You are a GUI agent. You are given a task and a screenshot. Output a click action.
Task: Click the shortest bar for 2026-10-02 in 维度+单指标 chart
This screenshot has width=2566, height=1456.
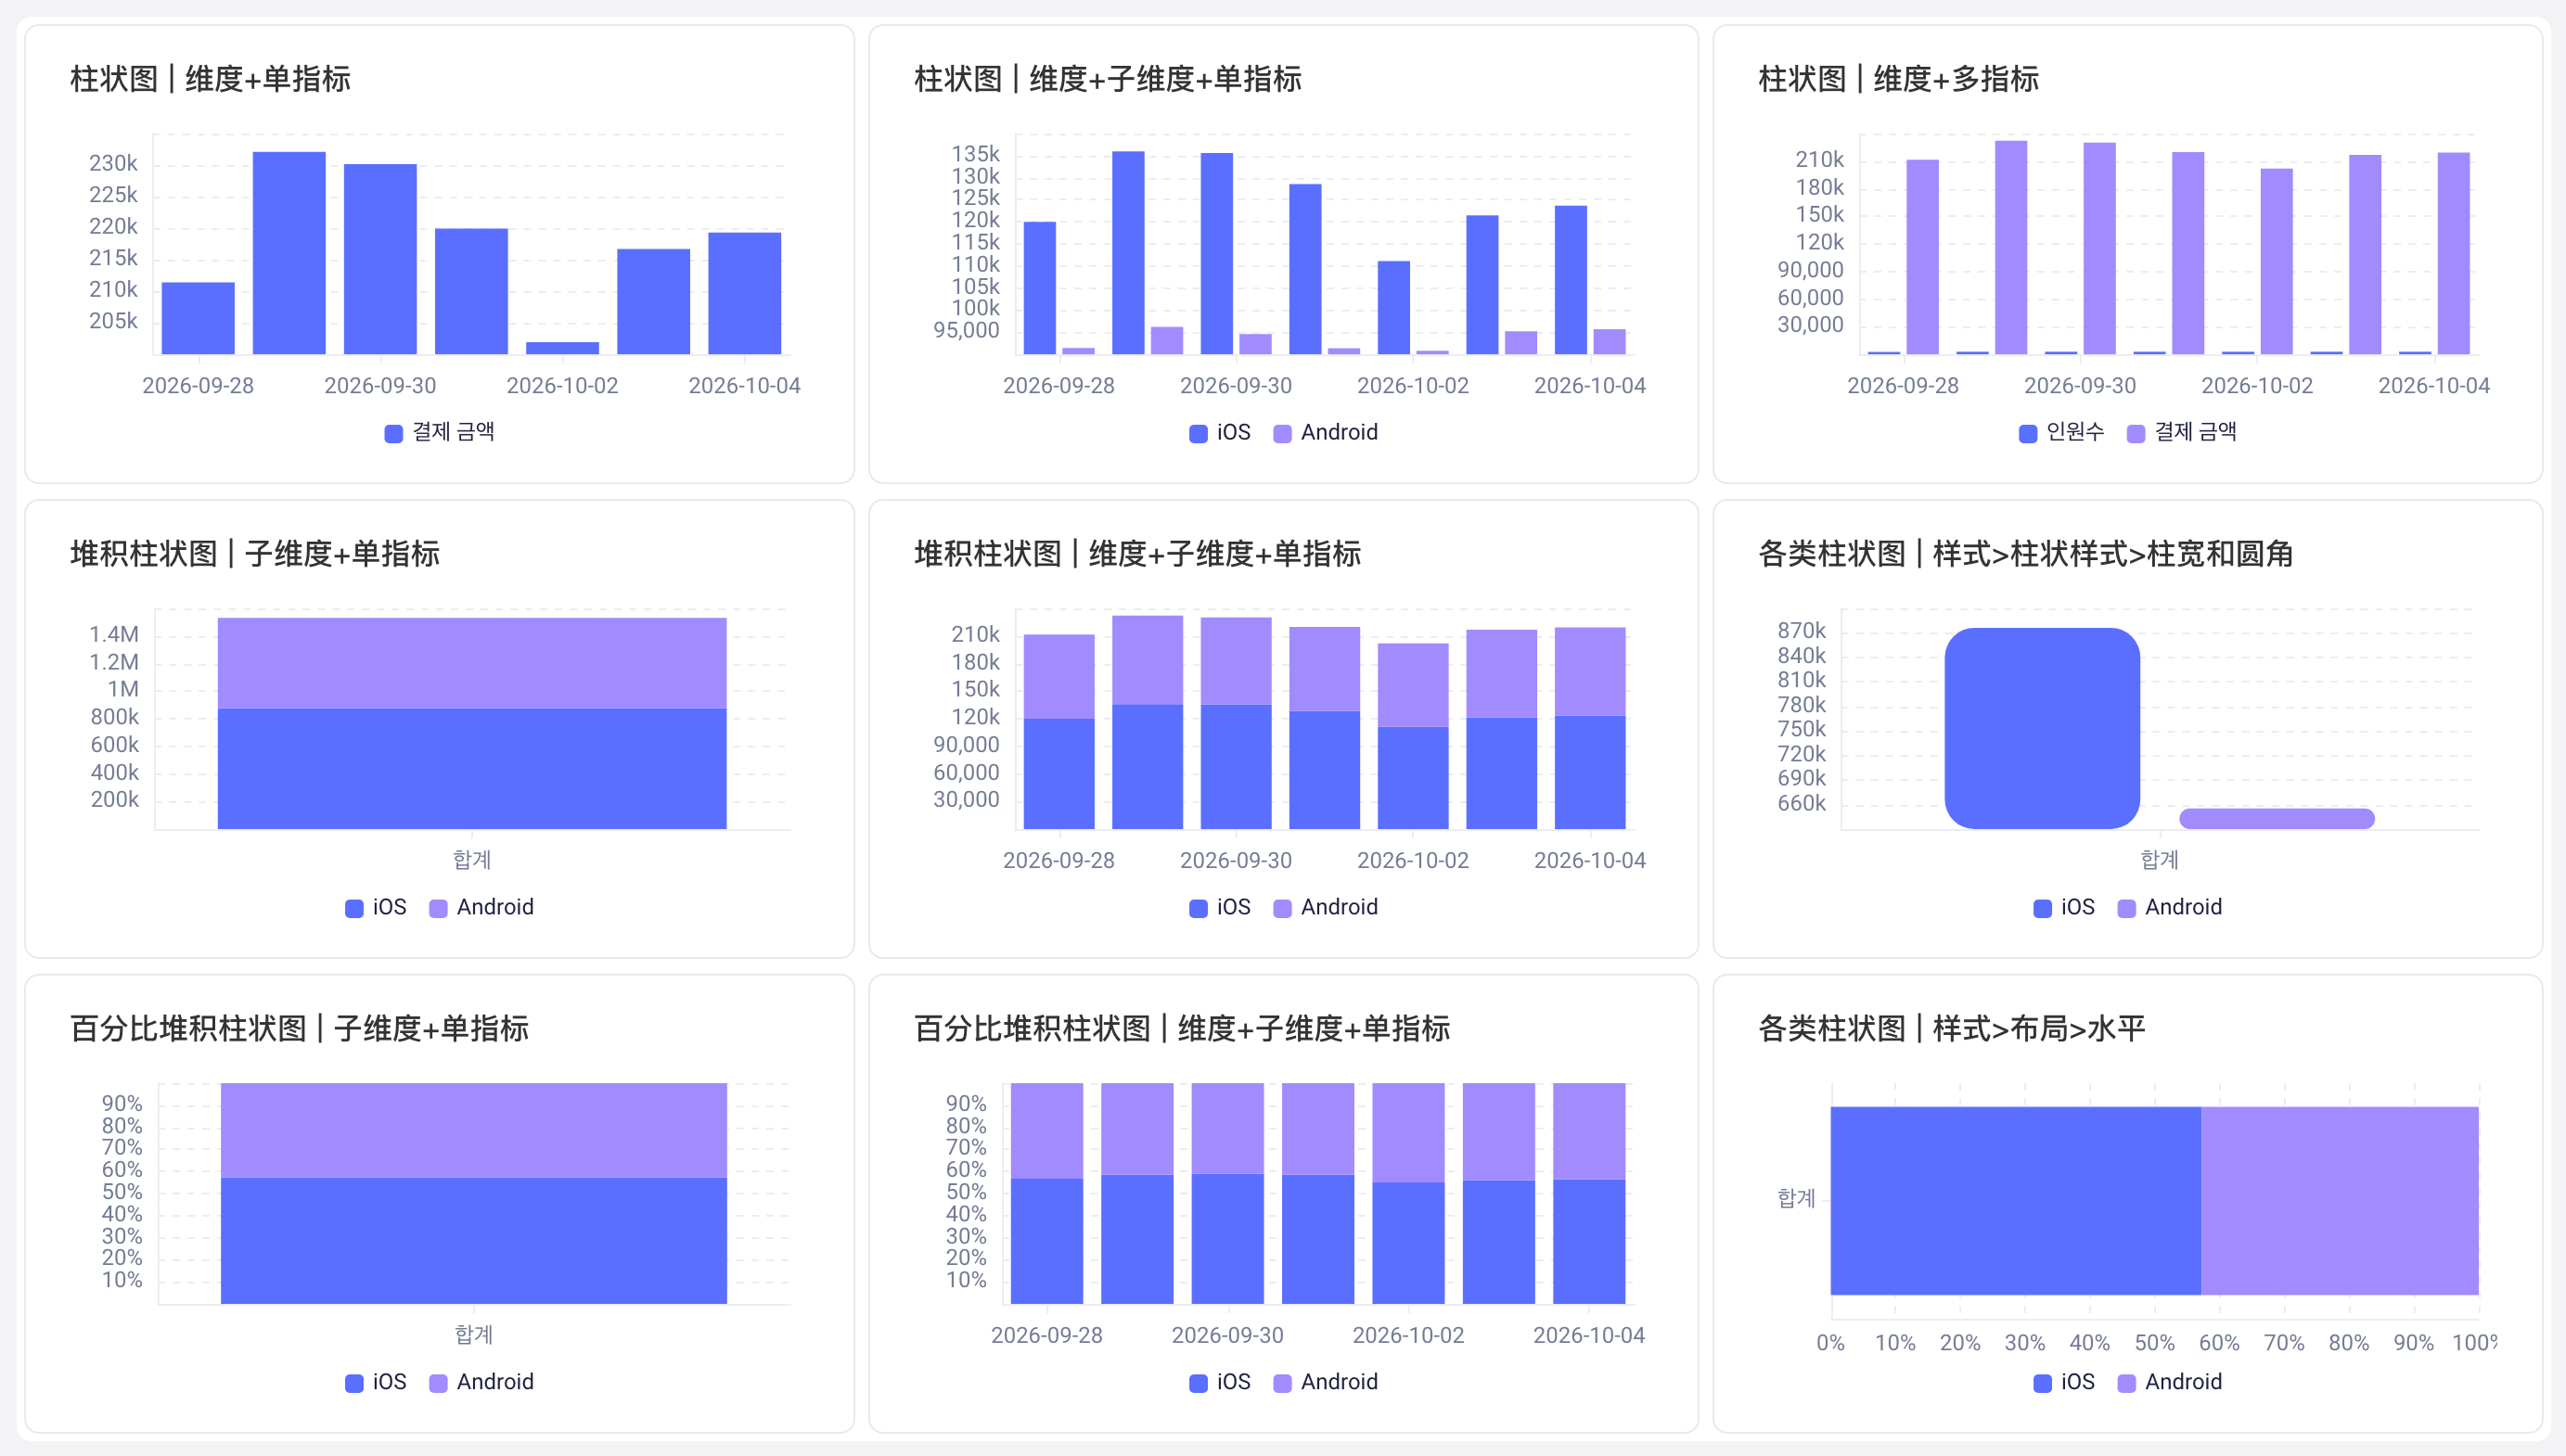[x=562, y=348]
